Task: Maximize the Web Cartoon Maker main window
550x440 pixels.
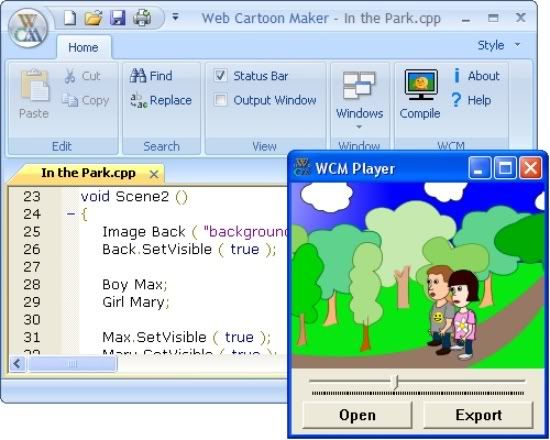Action: (x=493, y=18)
